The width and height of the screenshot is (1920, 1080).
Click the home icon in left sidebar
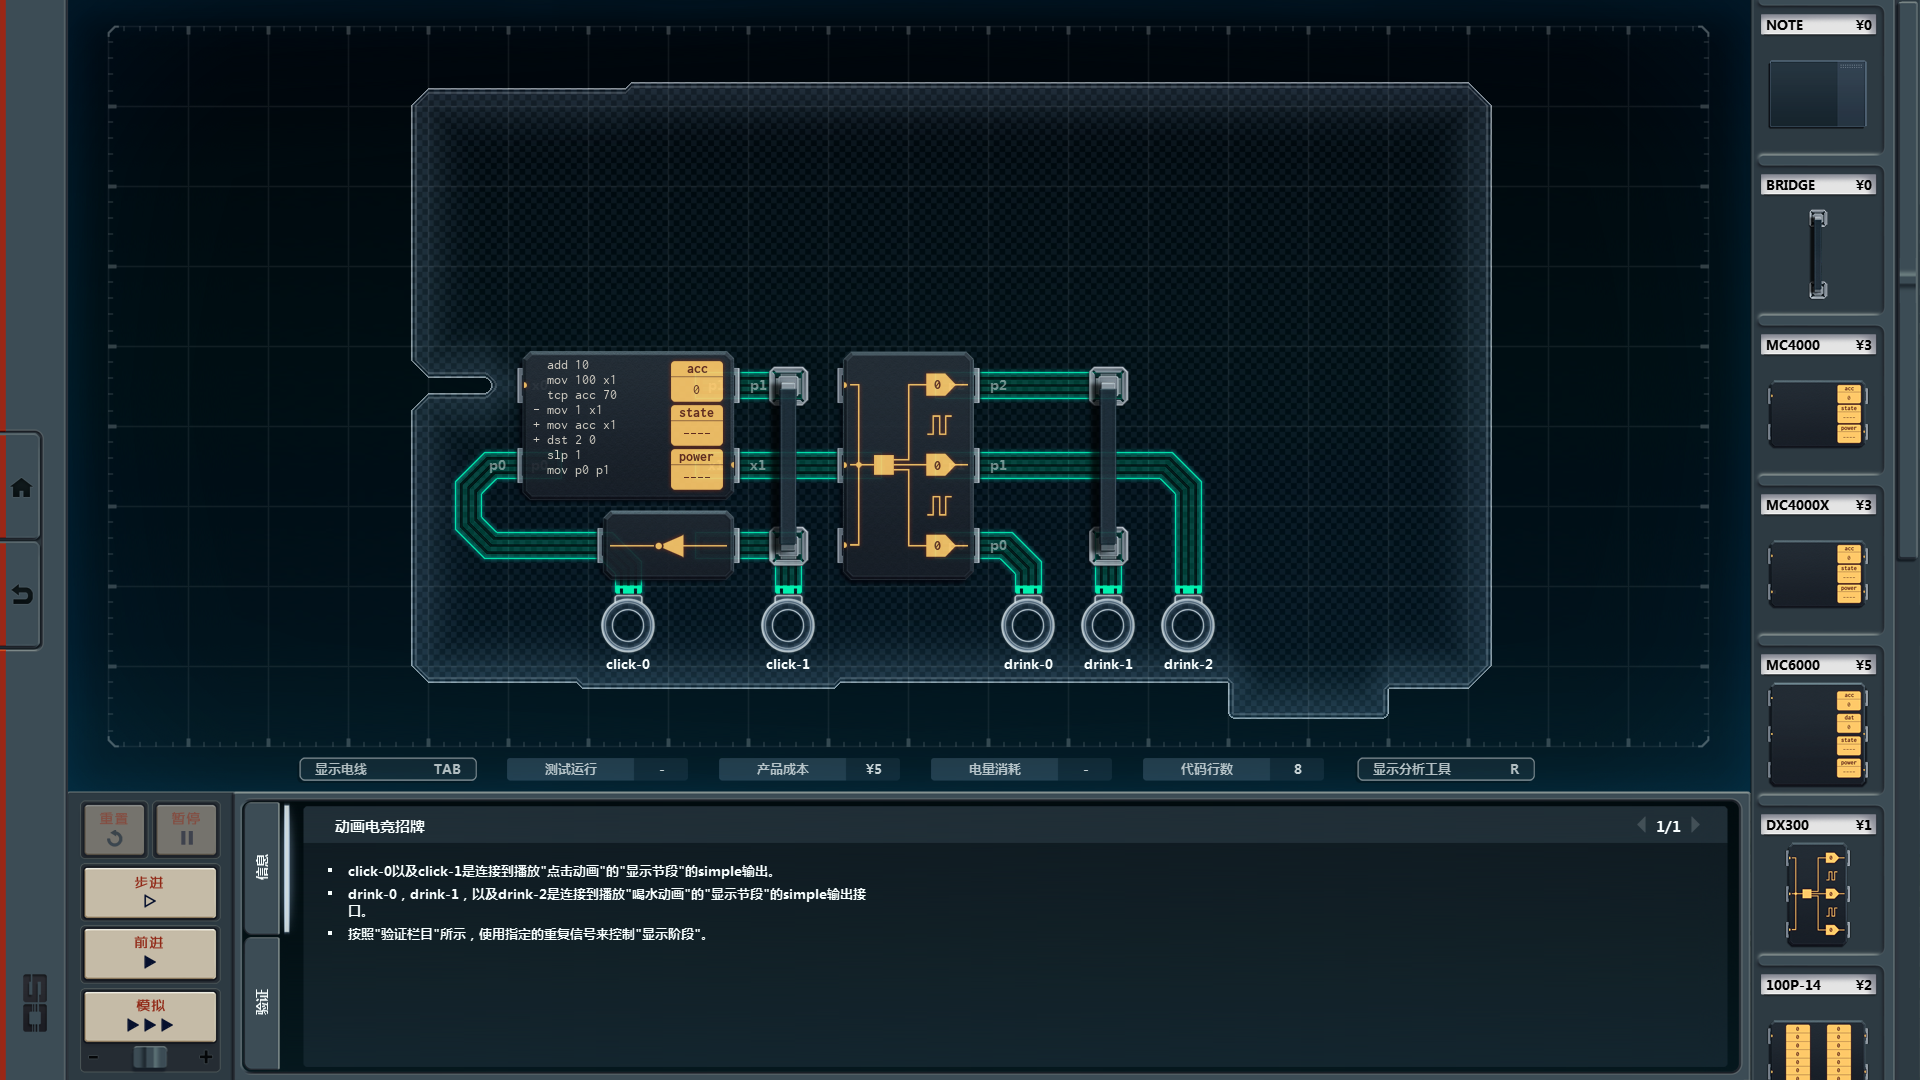[21, 488]
